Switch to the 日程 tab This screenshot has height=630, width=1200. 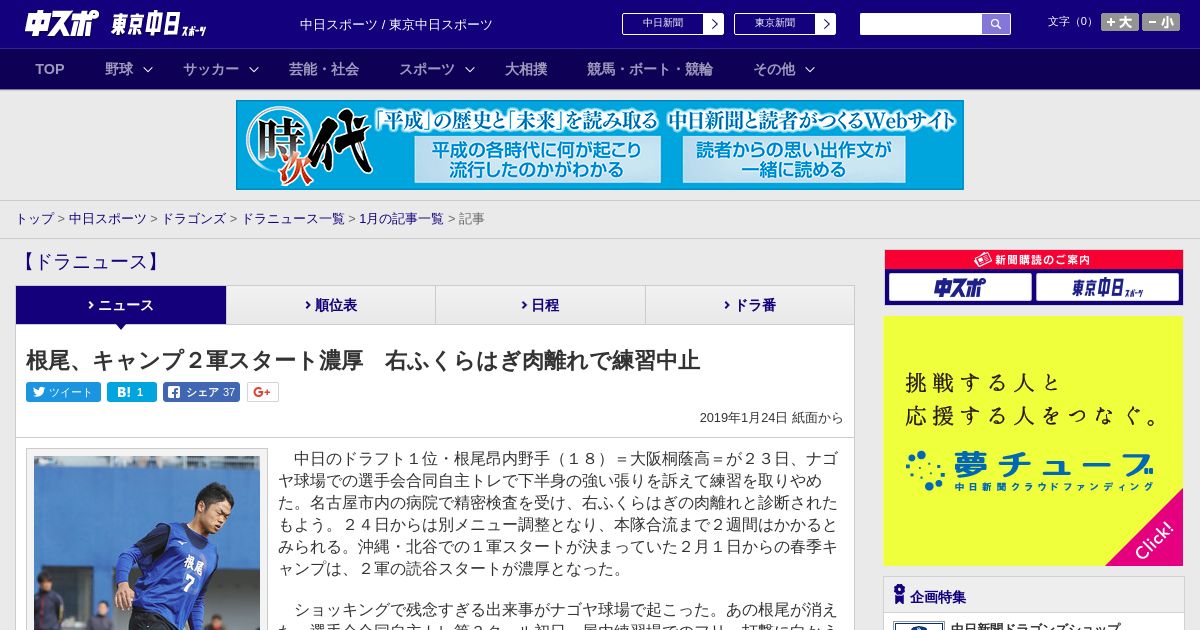tap(540, 305)
